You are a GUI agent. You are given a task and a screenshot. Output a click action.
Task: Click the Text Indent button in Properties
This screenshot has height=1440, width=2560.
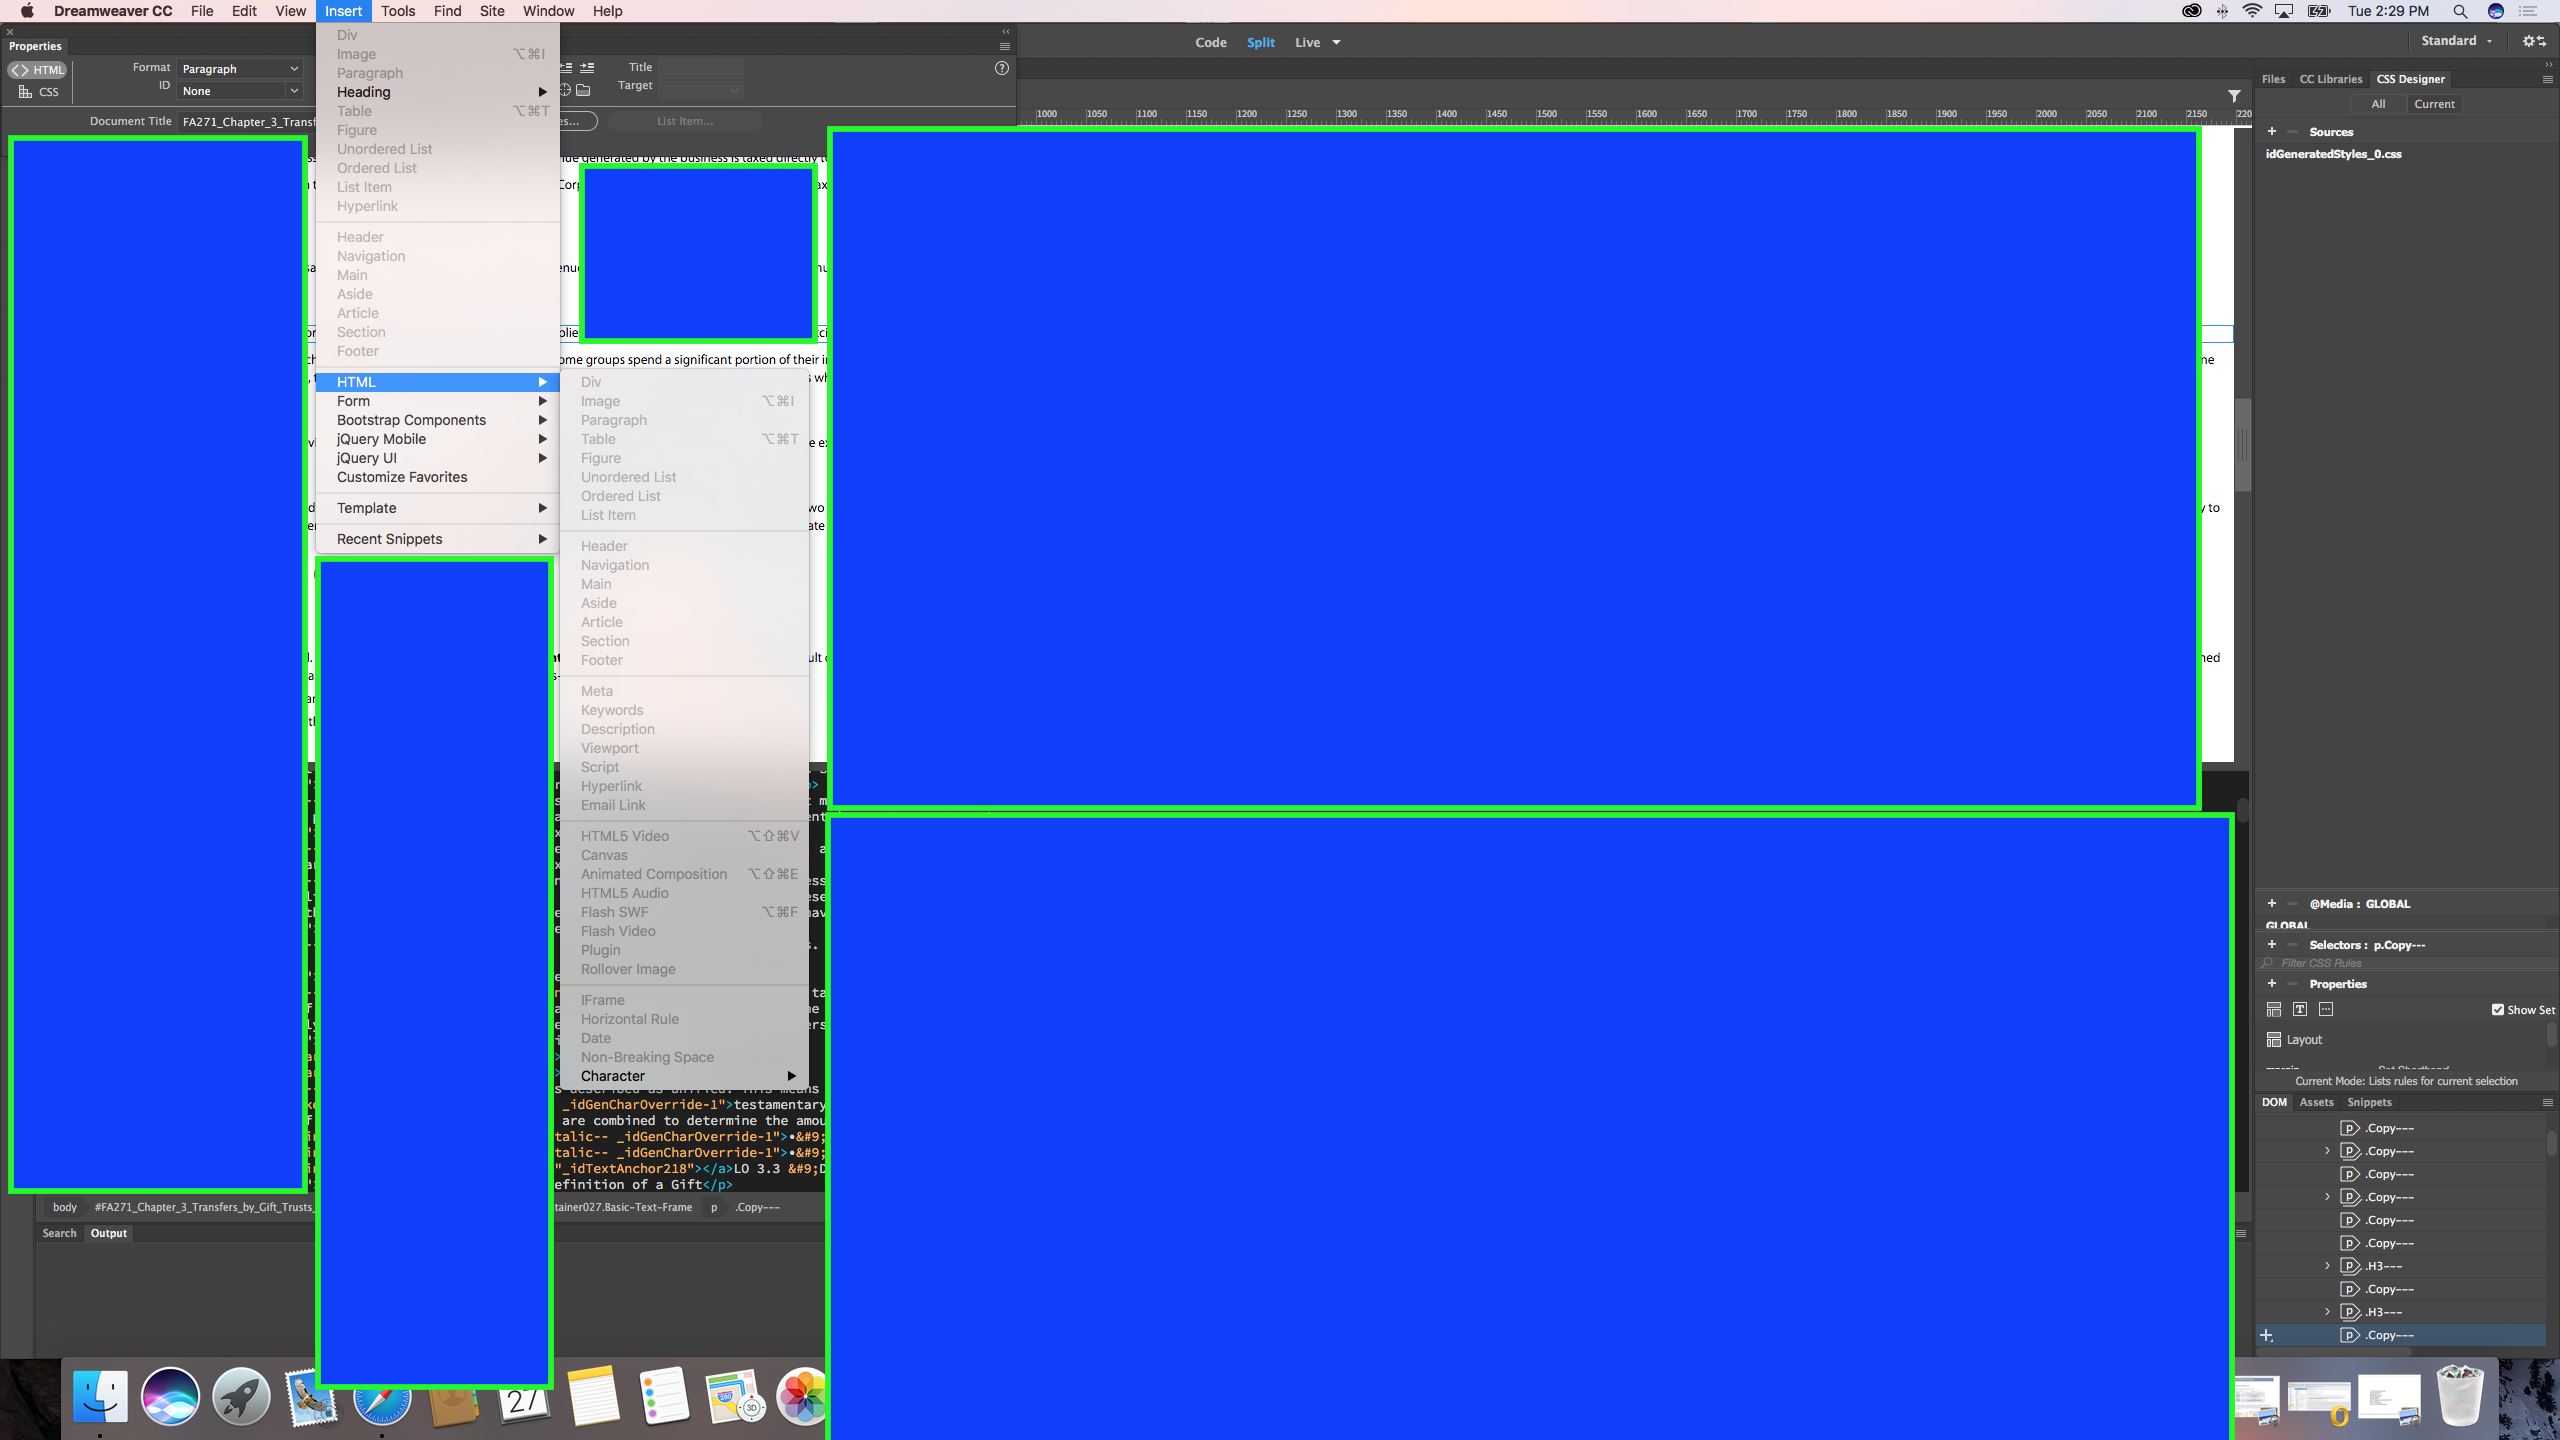[588, 68]
